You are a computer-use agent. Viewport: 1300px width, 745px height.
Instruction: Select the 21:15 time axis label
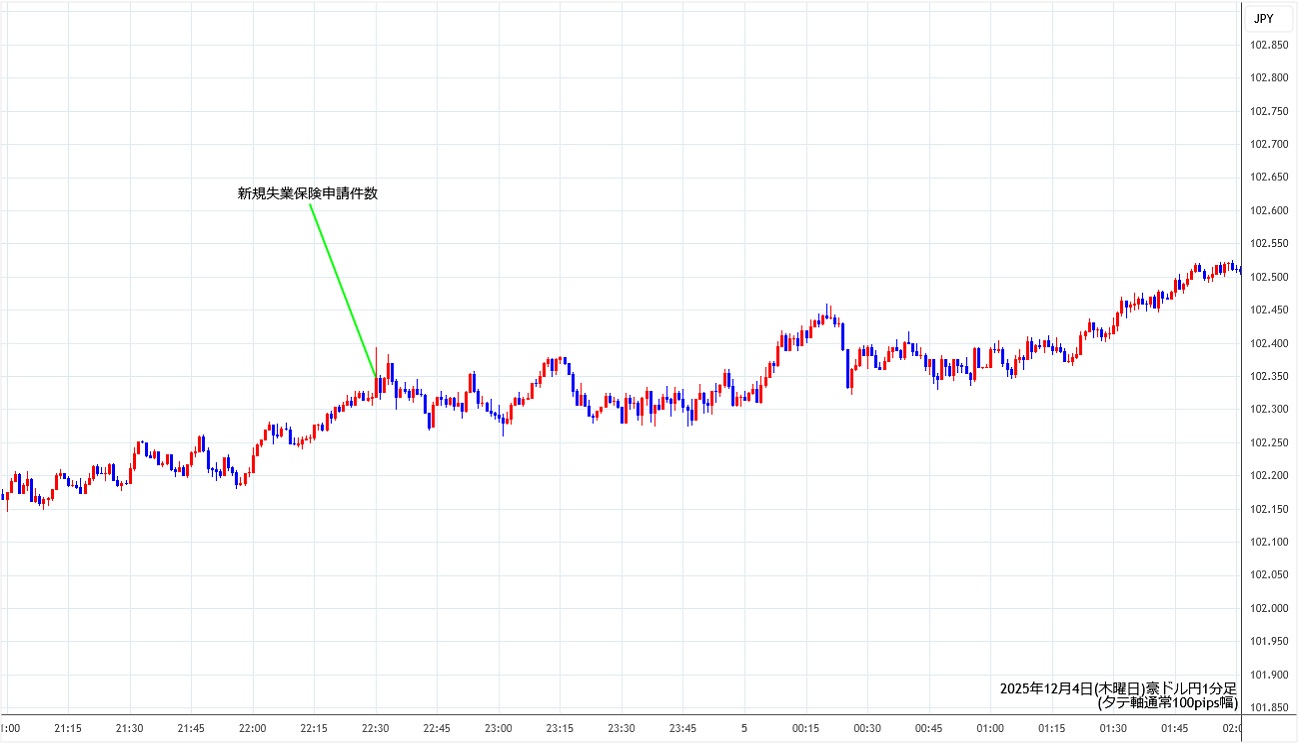click(x=68, y=728)
